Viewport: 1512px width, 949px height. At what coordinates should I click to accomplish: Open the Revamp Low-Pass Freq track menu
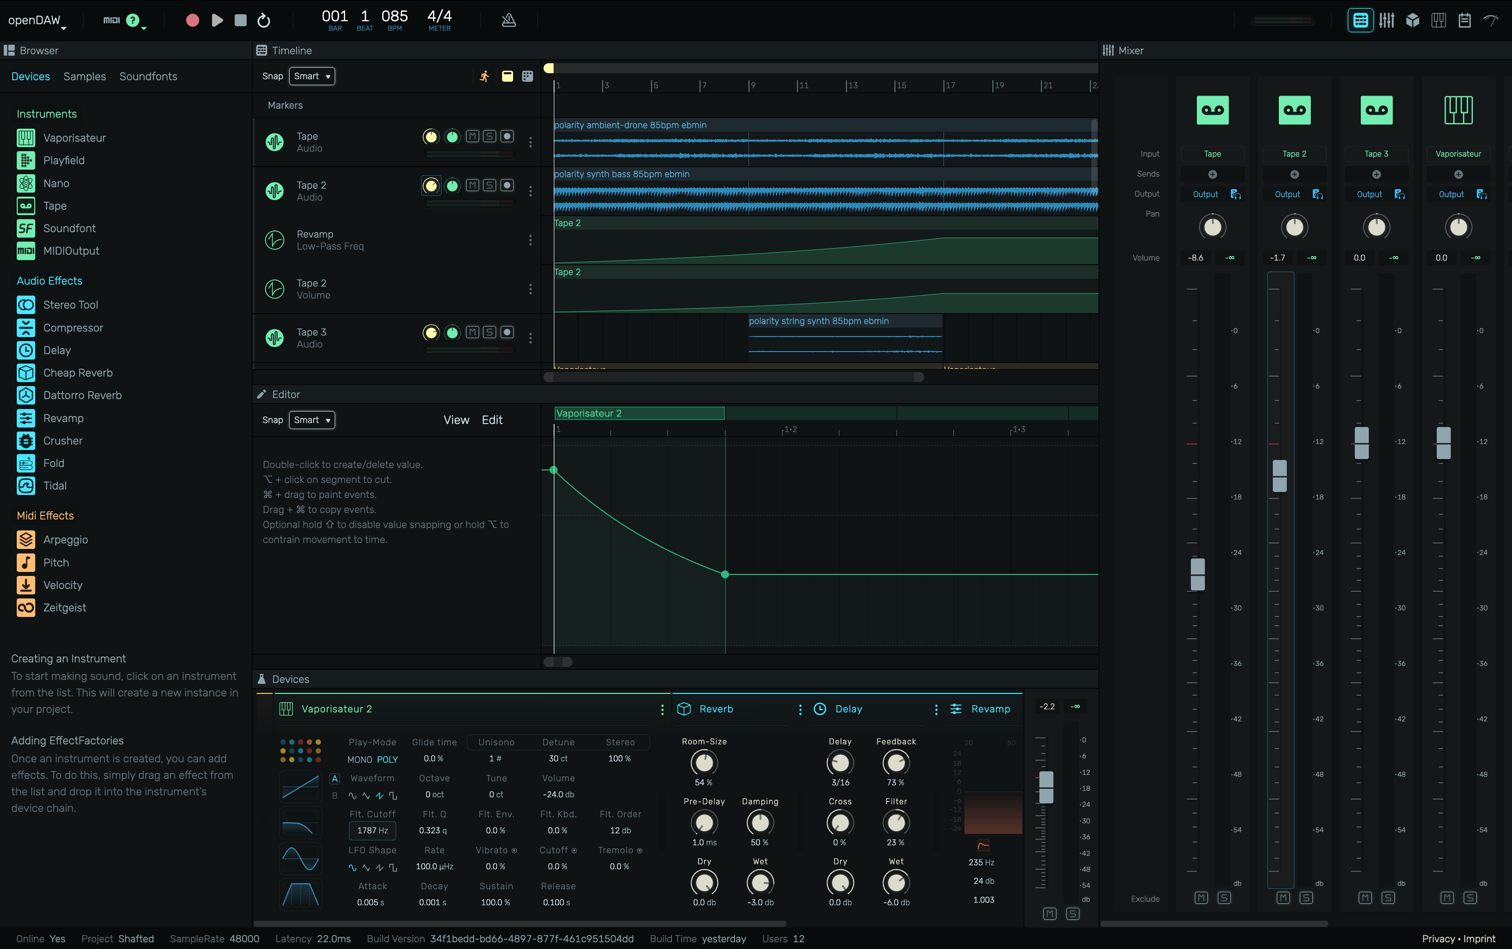pos(530,240)
